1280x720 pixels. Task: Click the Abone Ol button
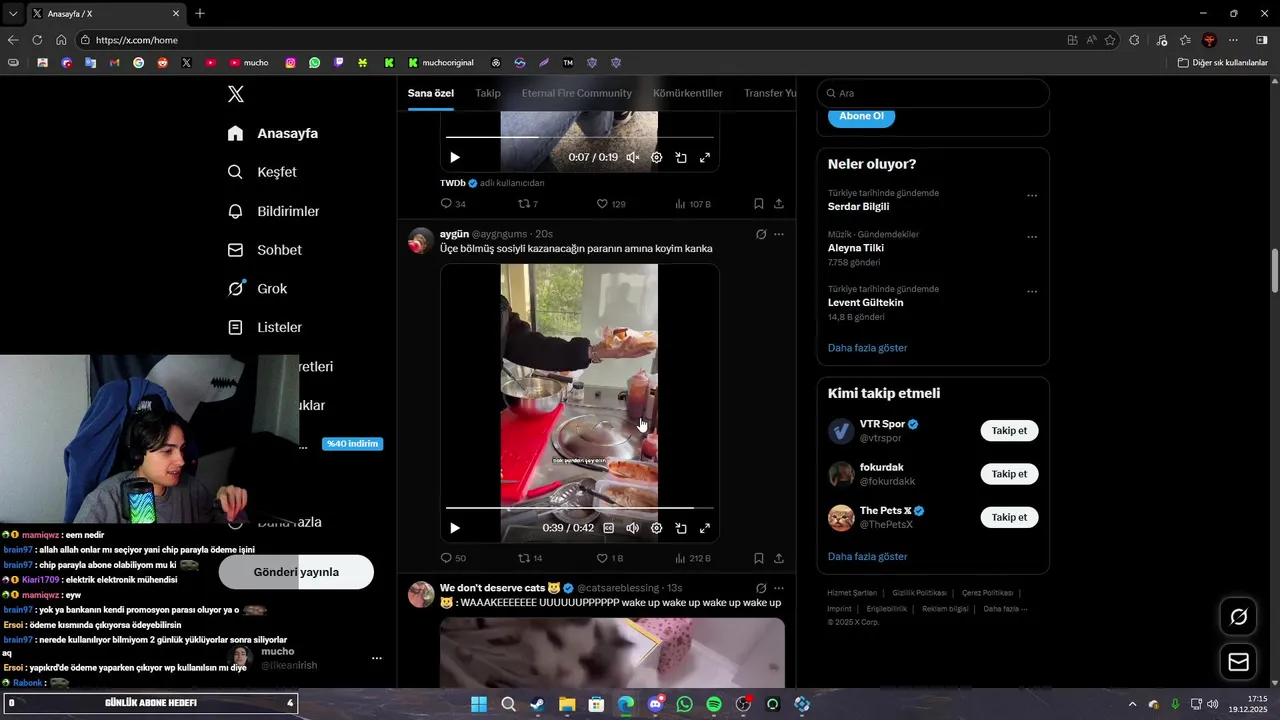861,116
